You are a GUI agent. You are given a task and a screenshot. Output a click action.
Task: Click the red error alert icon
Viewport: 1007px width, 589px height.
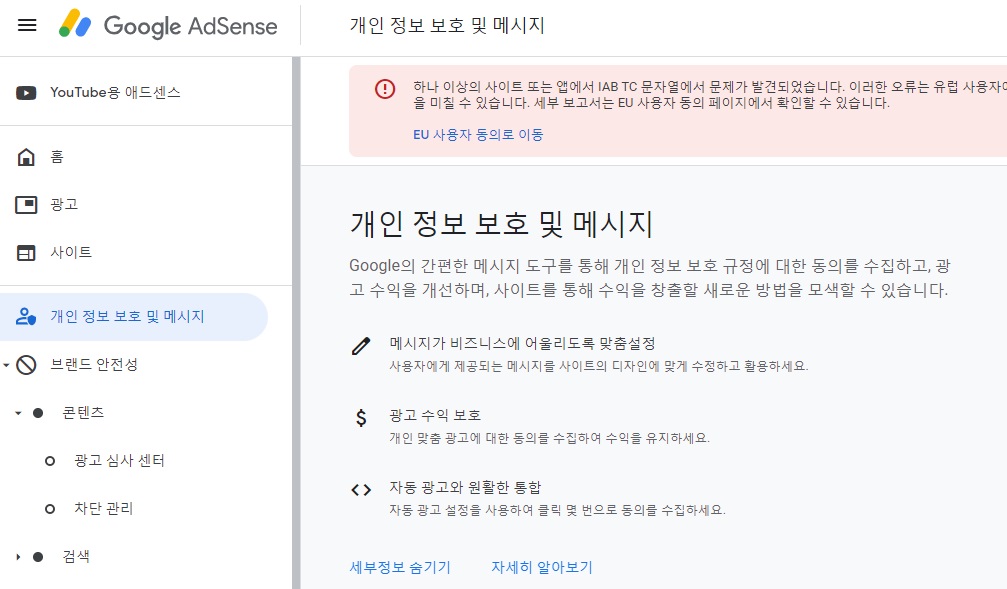pyautogui.click(x=385, y=89)
